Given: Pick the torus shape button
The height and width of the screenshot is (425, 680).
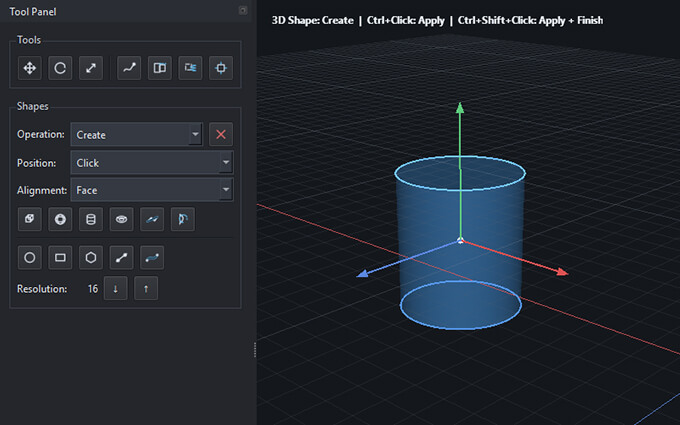Looking at the screenshot, I should tap(121, 218).
